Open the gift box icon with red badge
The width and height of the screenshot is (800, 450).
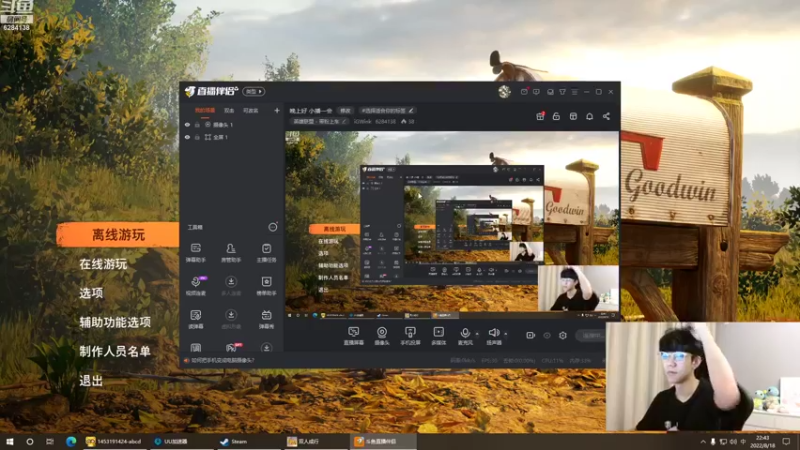pos(540,116)
